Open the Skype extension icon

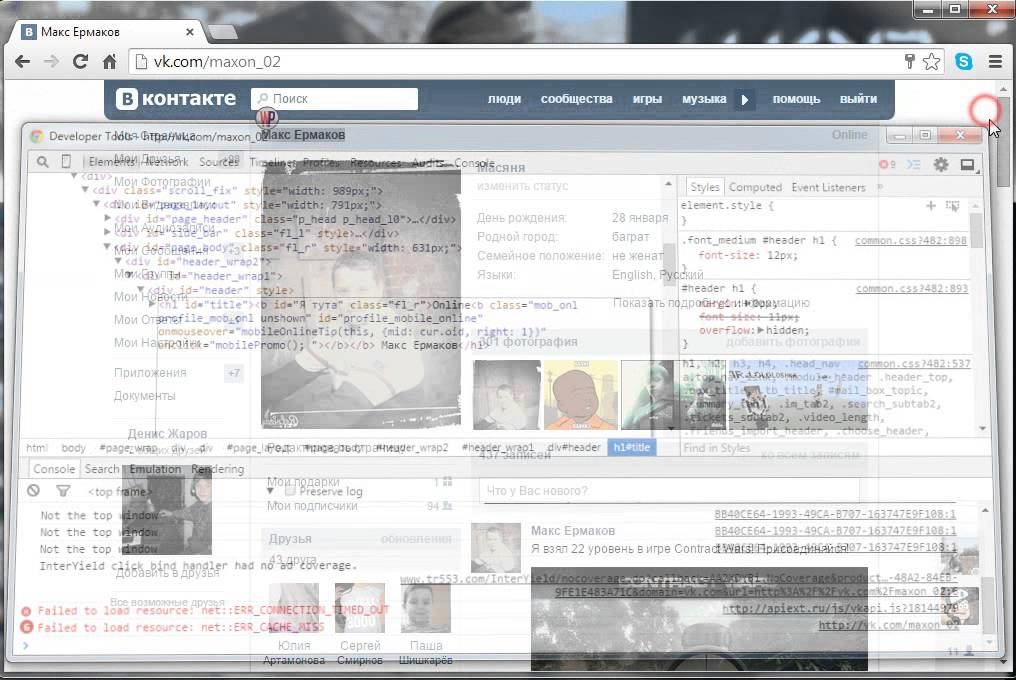(964, 62)
